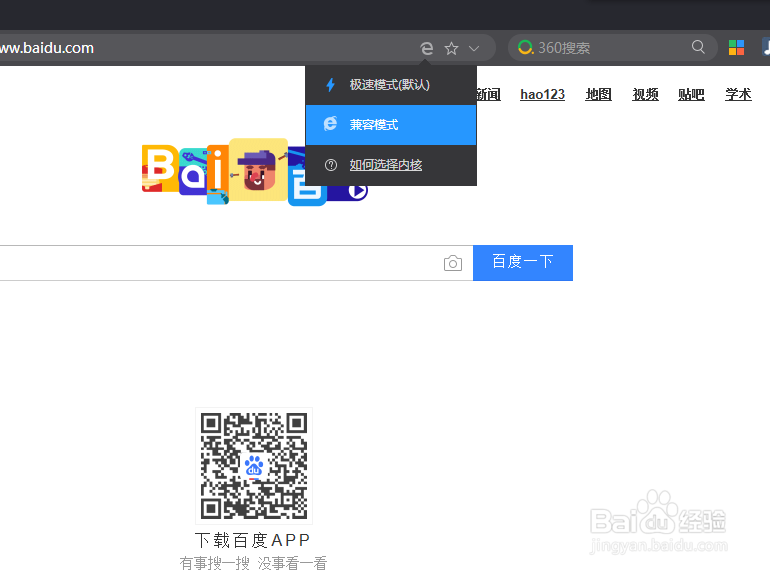Screen dimensions: 770x572
Task: Focus the 360搜索 search box
Action: click(x=613, y=48)
